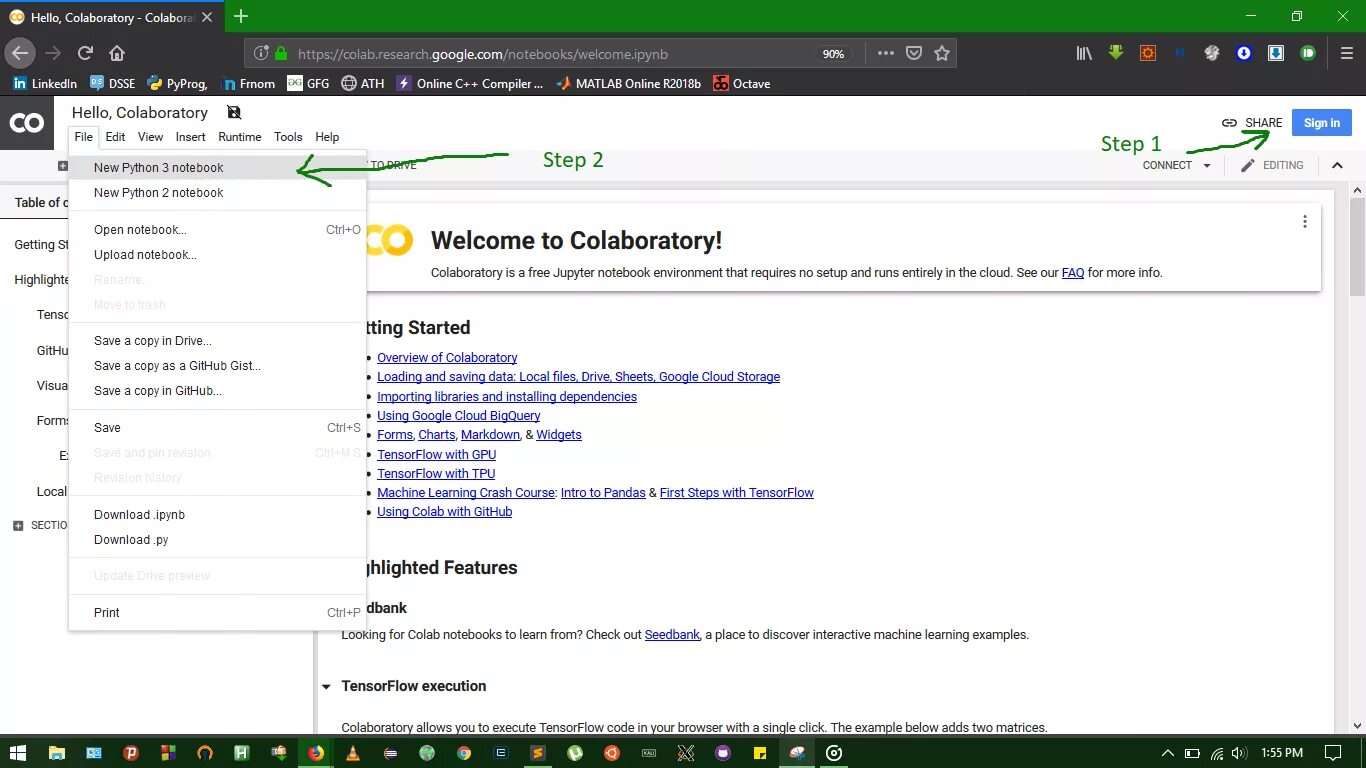Image resolution: width=1366 pixels, height=768 pixels.
Task: Click the volume speaker tray icon
Action: (1239, 753)
